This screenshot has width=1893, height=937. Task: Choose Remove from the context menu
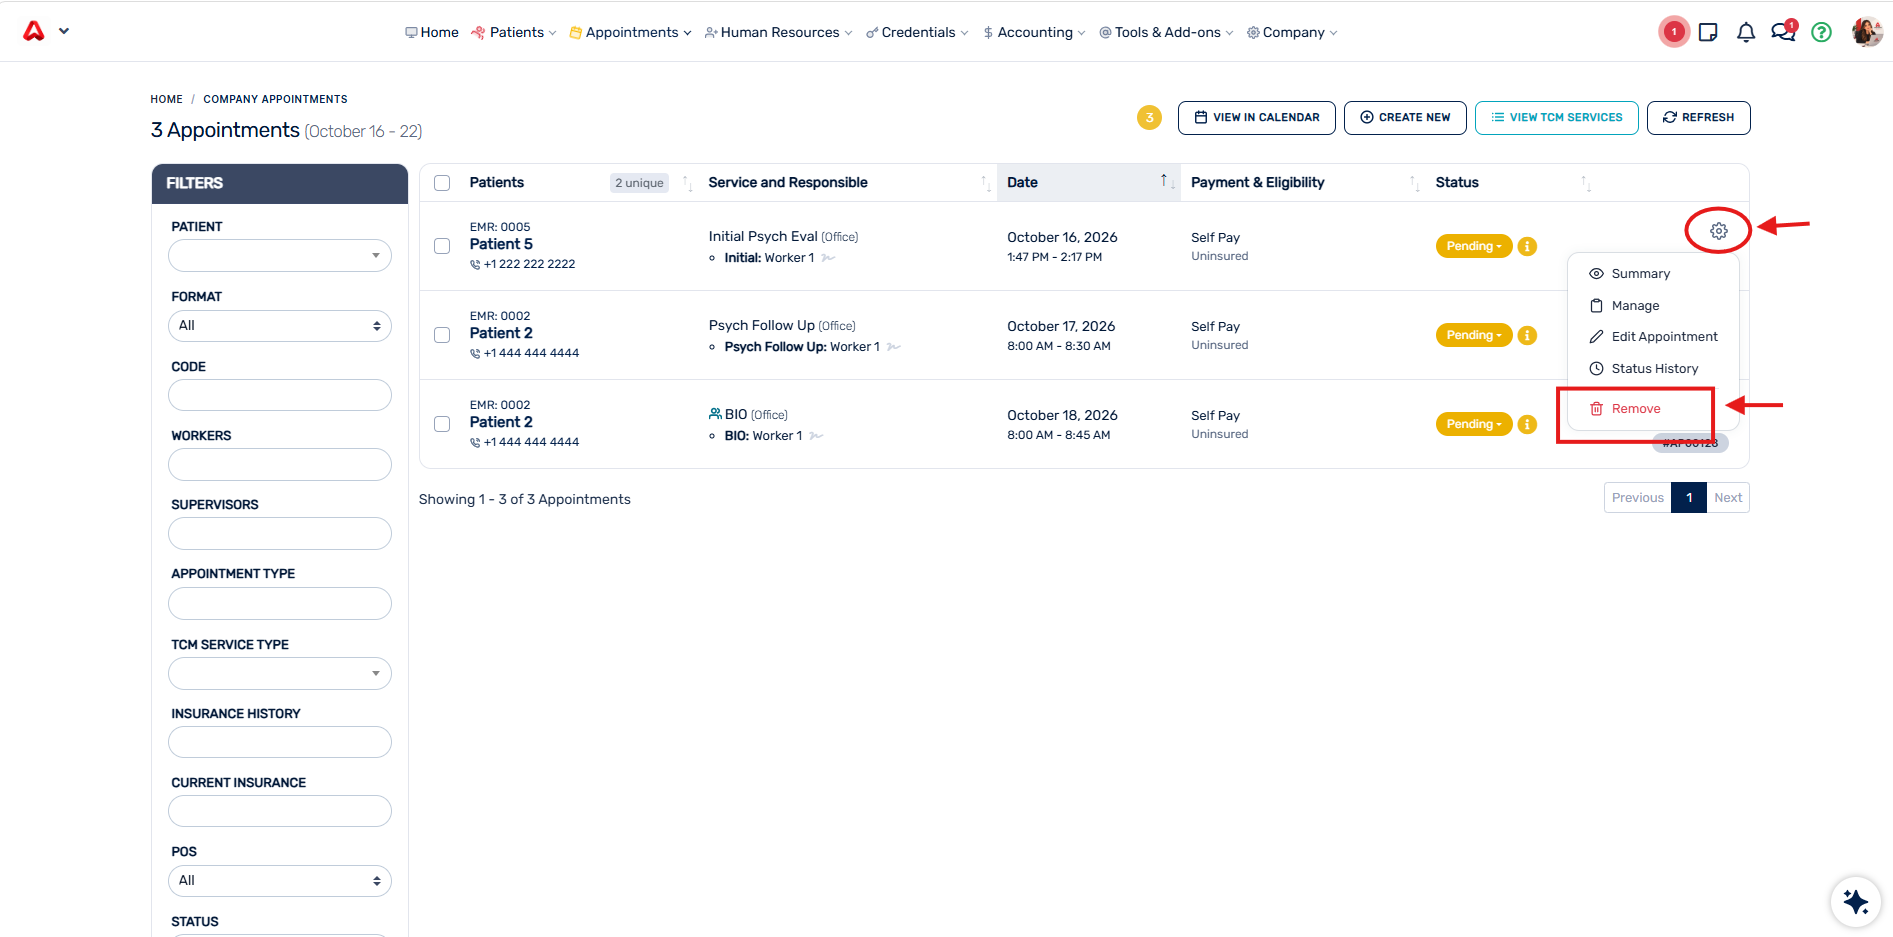[x=1635, y=409]
